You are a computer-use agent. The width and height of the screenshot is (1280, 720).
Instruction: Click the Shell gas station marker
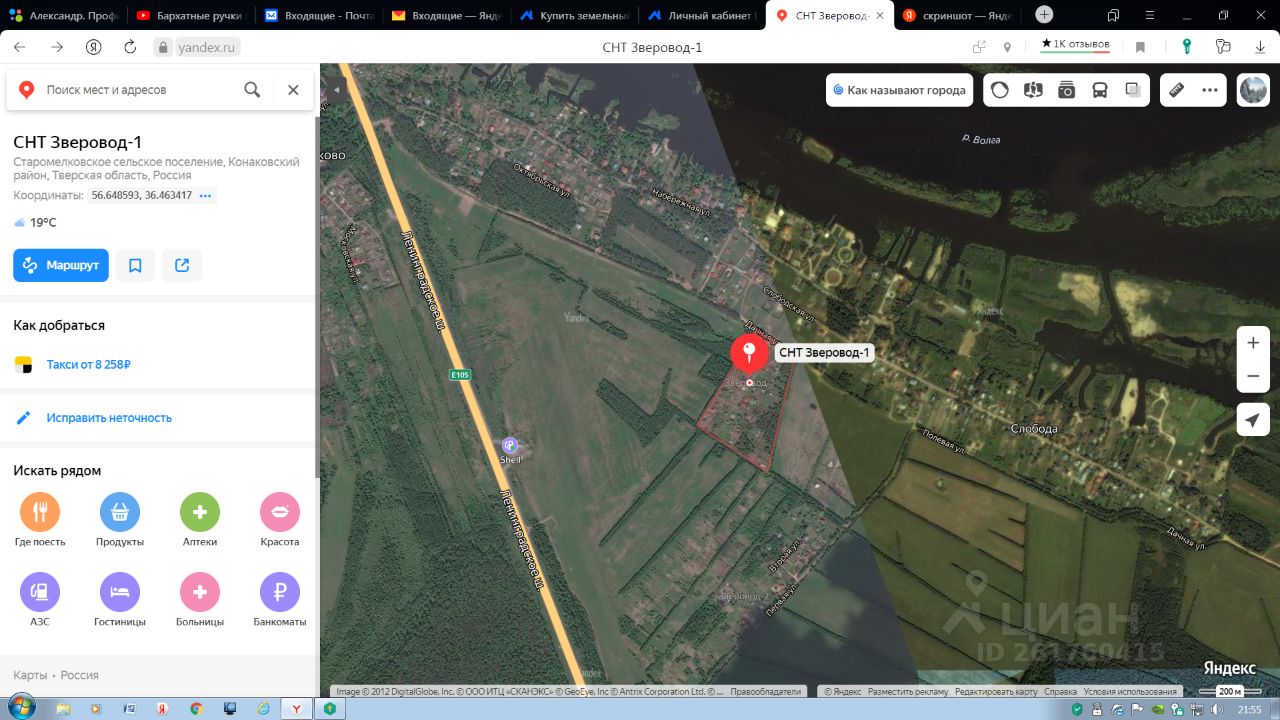point(510,445)
